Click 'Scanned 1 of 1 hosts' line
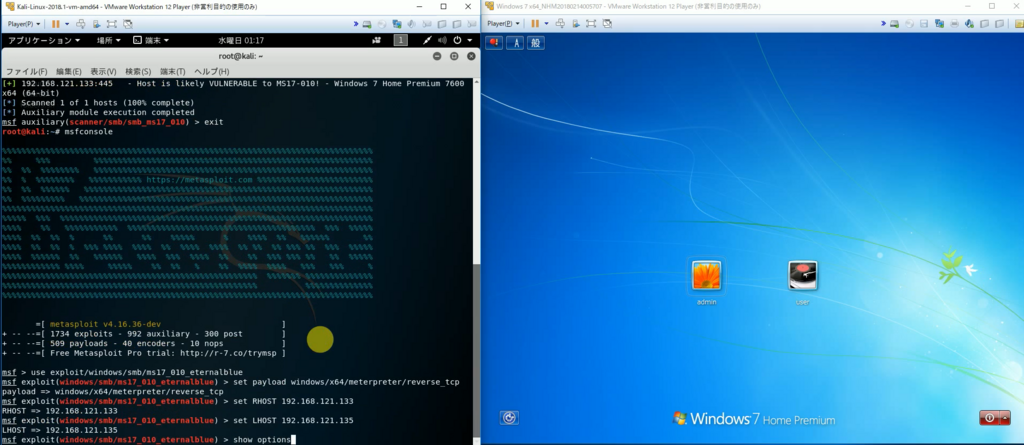 point(98,103)
